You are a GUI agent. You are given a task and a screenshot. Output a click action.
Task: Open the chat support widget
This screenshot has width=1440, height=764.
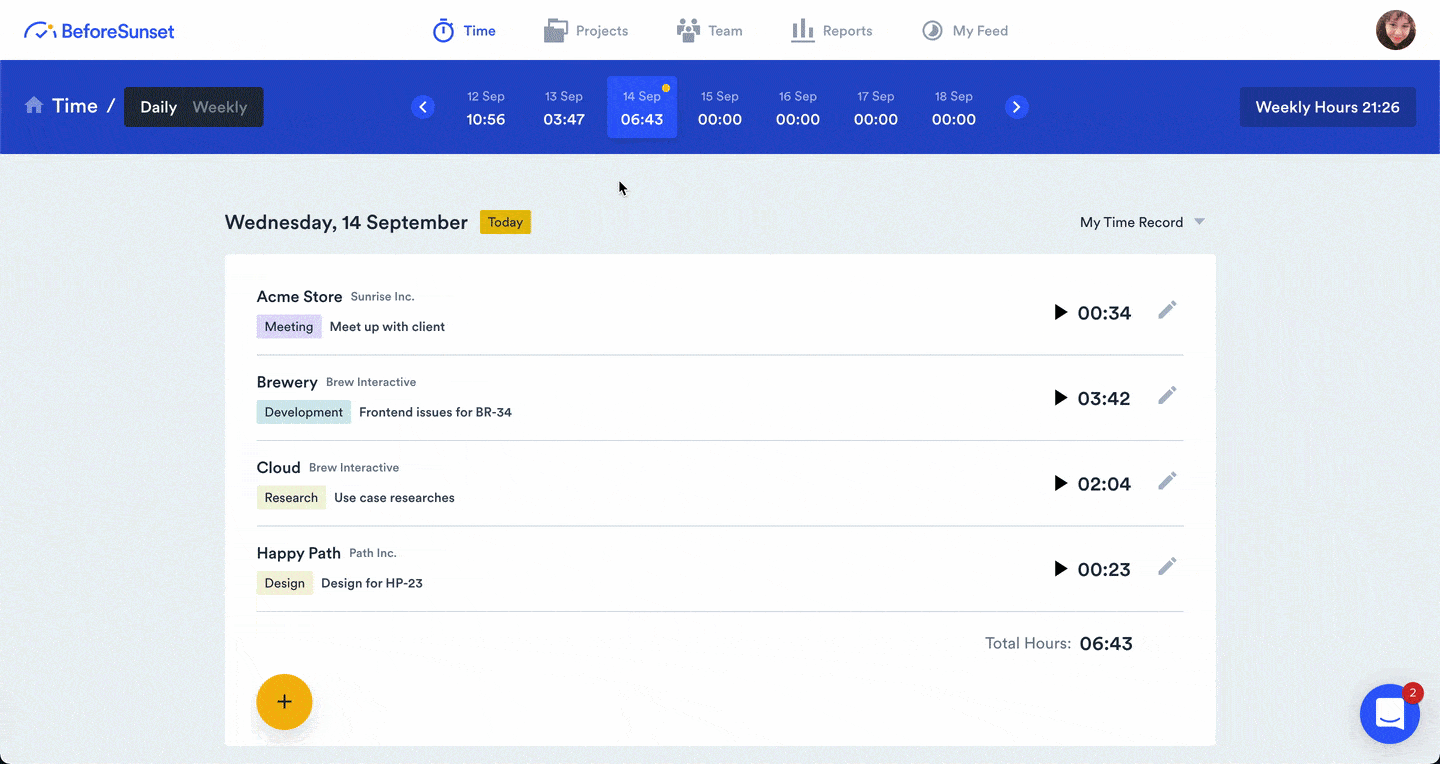pos(1390,714)
